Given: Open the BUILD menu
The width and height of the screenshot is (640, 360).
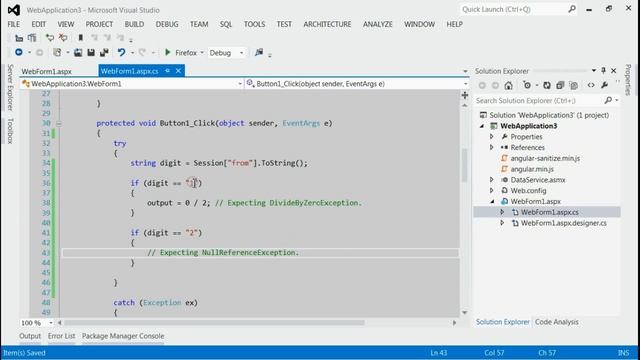Looking at the screenshot, I should (x=134, y=24).
